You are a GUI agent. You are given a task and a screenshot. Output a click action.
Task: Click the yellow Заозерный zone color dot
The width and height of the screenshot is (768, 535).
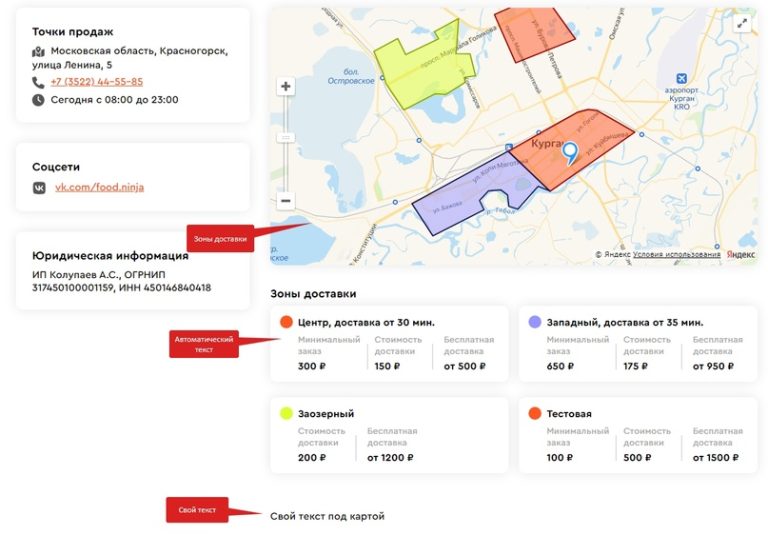(x=286, y=413)
